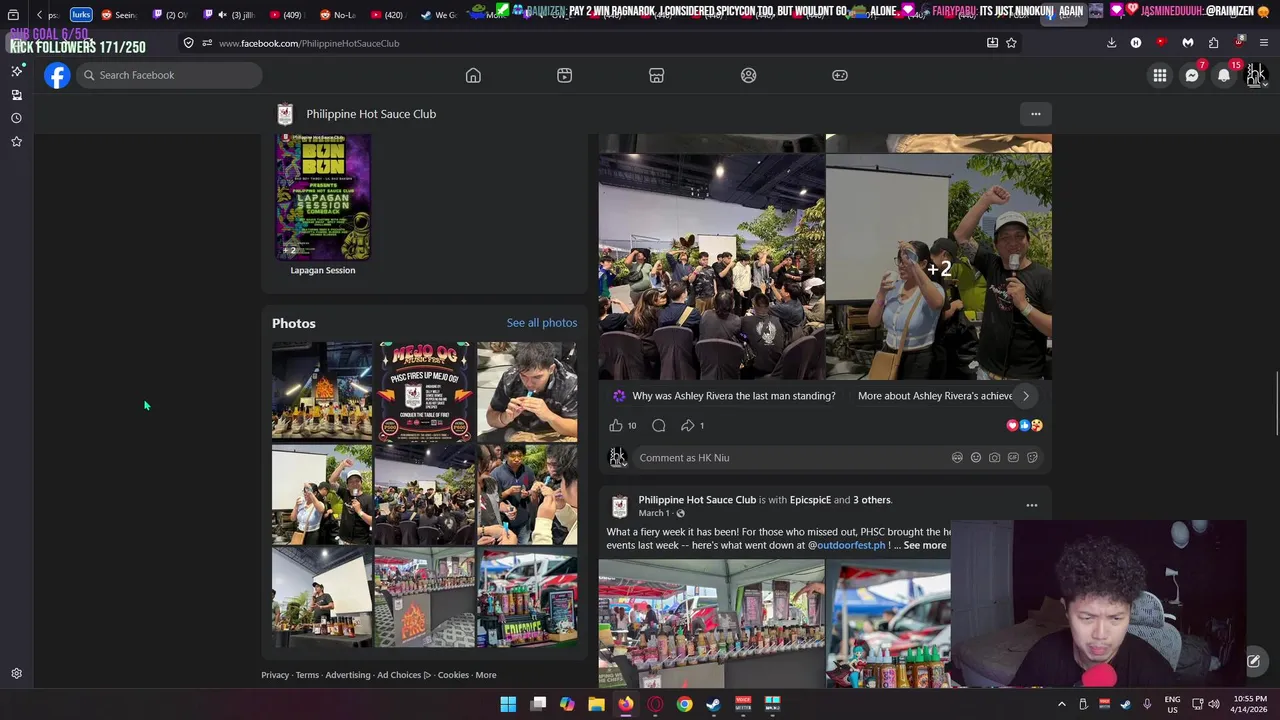Click the browser address bar URL

[309, 43]
